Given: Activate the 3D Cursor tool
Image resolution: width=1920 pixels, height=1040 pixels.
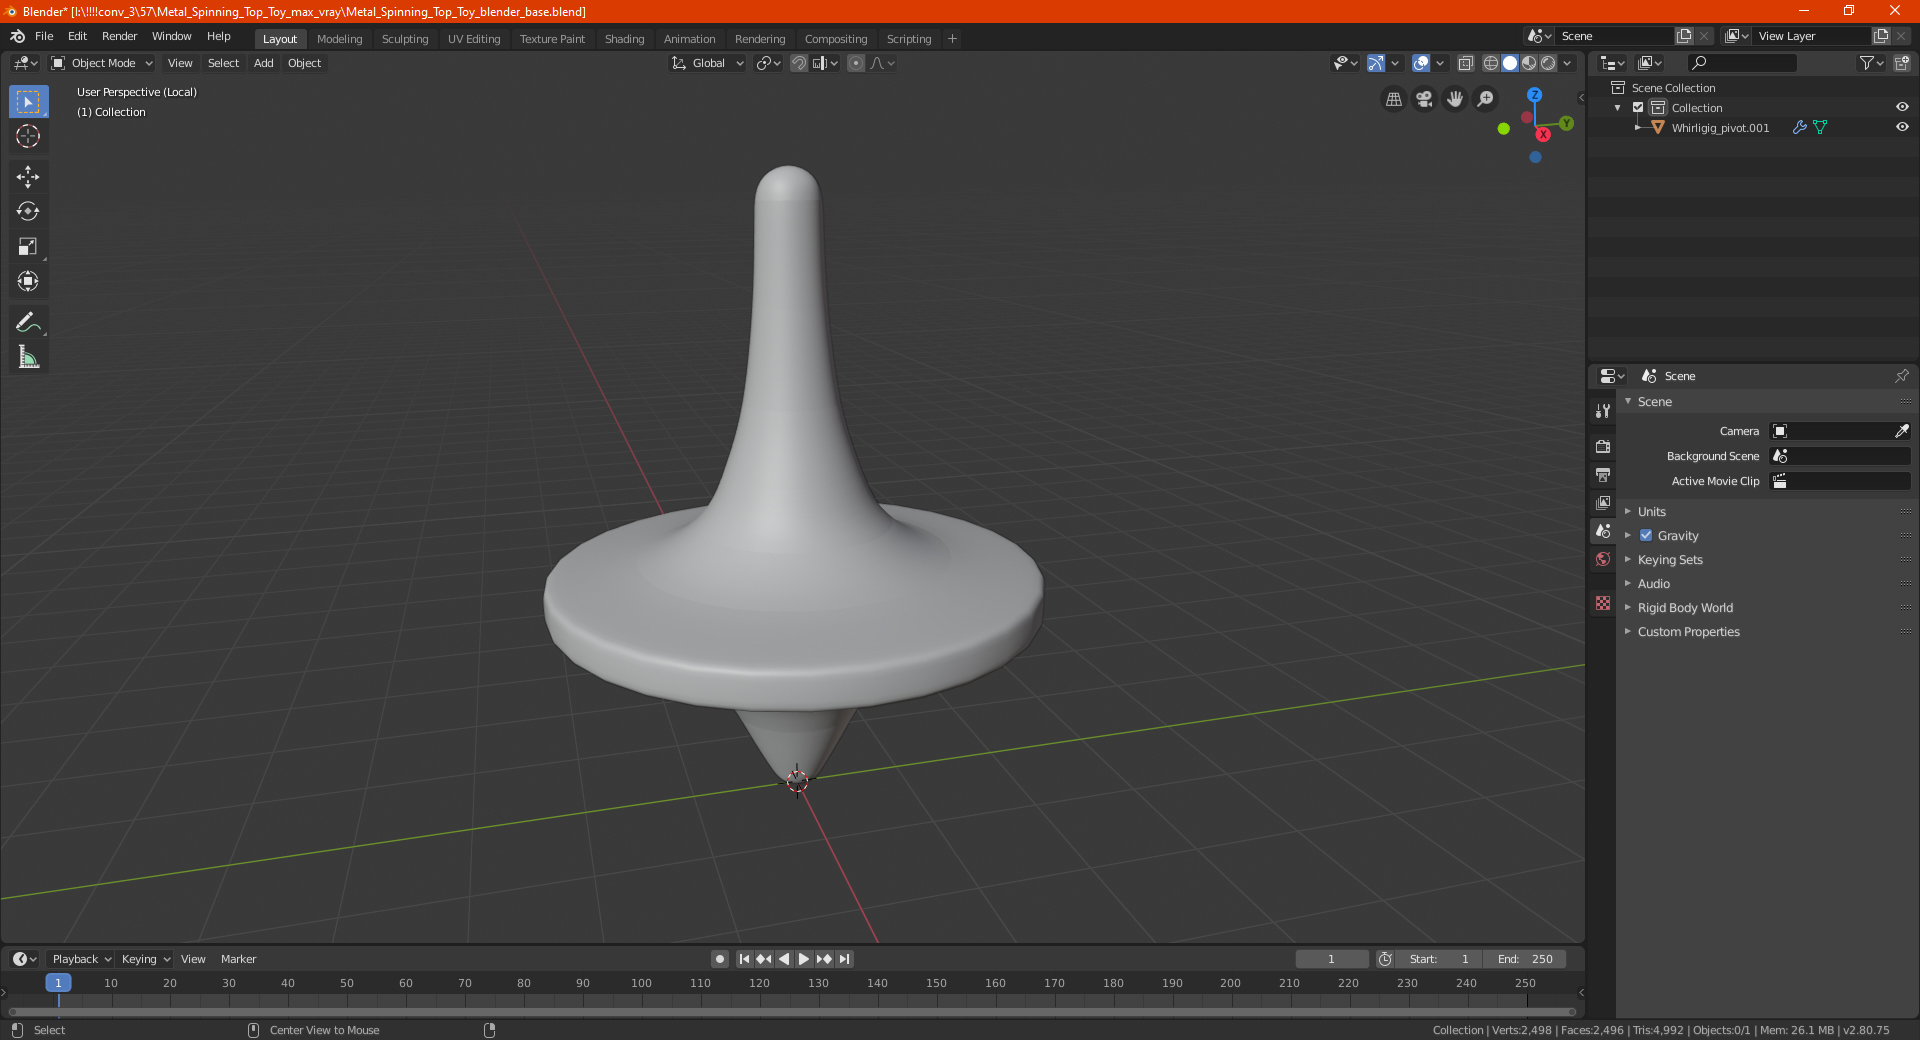Looking at the screenshot, I should tap(28, 137).
